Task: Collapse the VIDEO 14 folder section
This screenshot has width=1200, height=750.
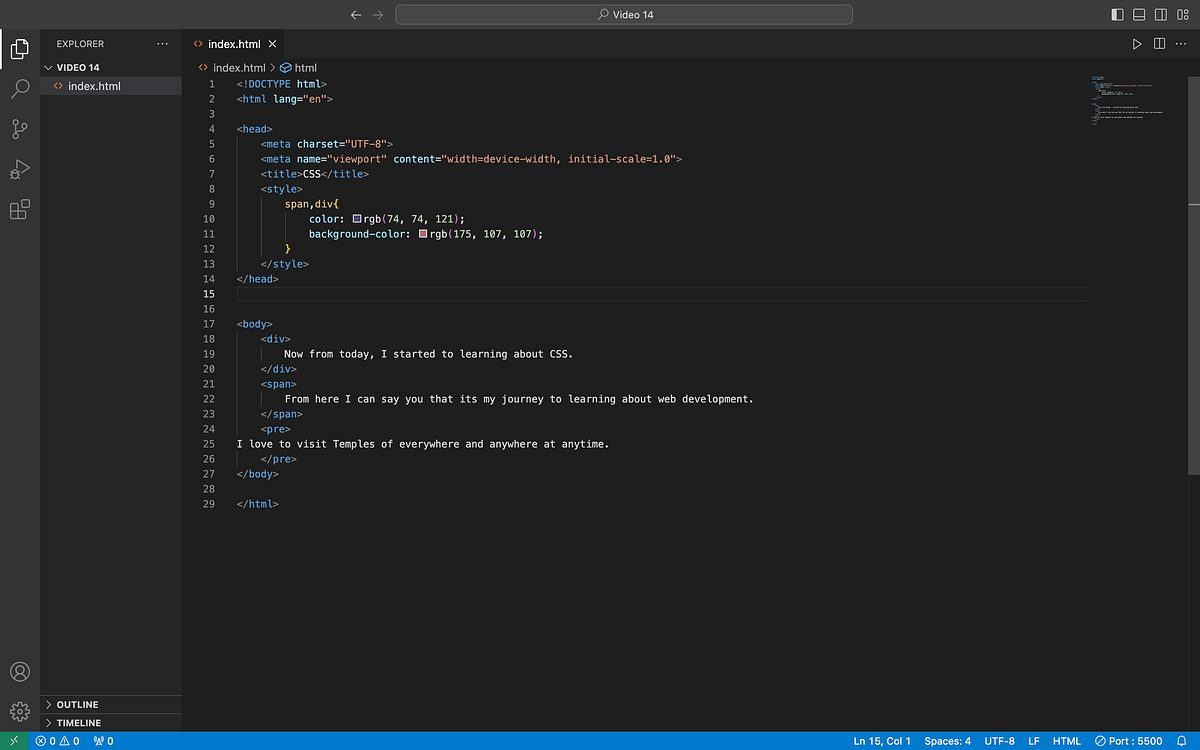Action: pyautogui.click(x=111, y=68)
